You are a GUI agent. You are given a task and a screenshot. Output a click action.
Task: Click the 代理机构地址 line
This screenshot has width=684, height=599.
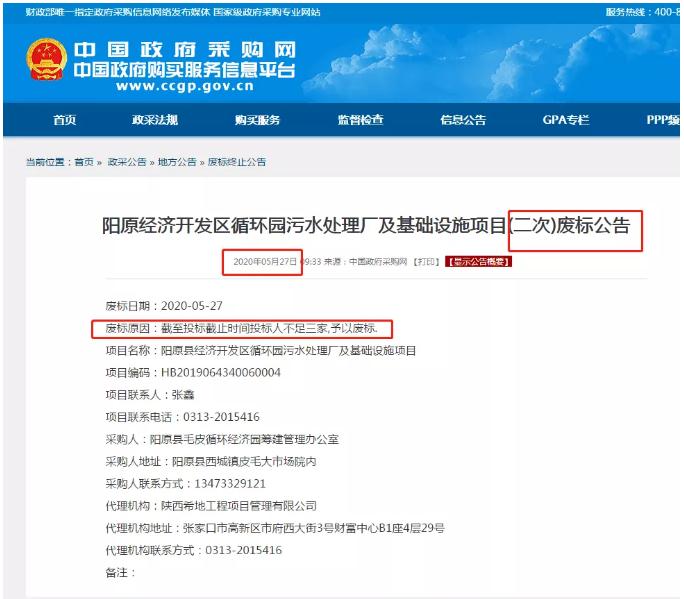pos(275,528)
